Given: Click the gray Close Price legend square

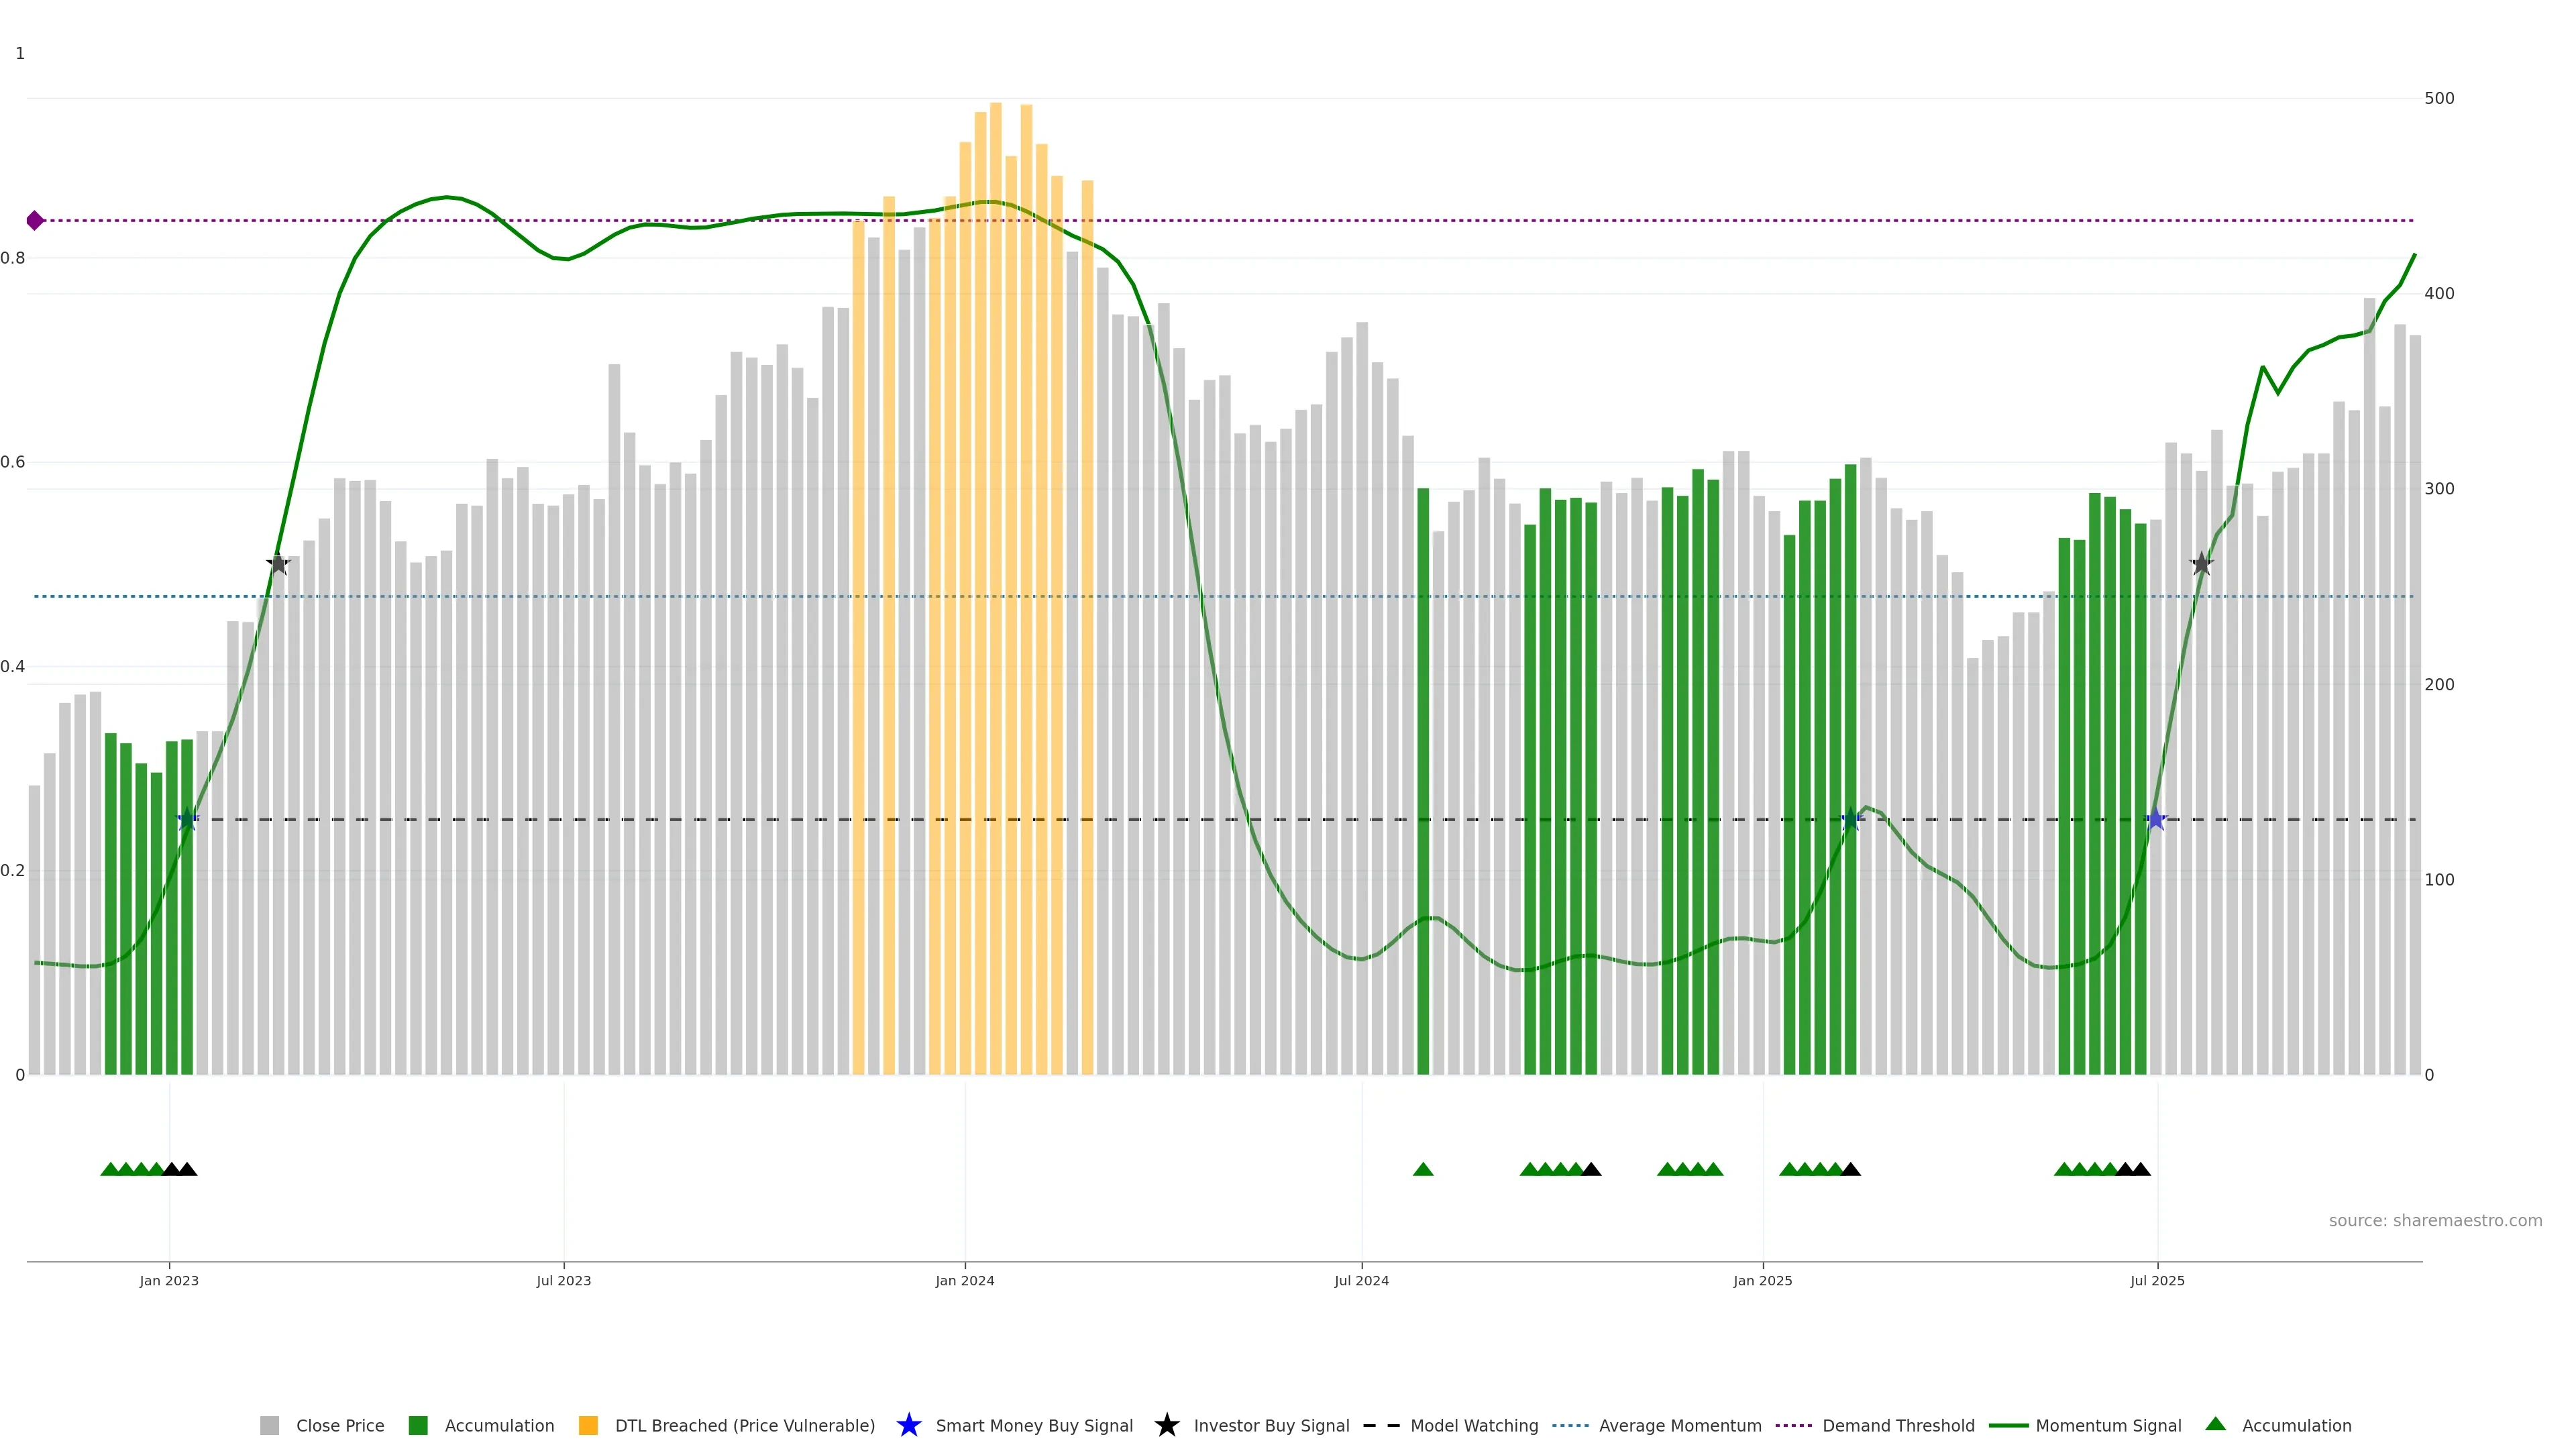Looking at the screenshot, I should 269,1425.
